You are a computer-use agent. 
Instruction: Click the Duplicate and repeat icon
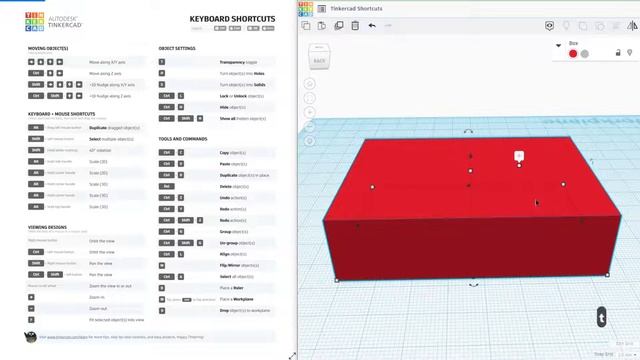[339, 26]
